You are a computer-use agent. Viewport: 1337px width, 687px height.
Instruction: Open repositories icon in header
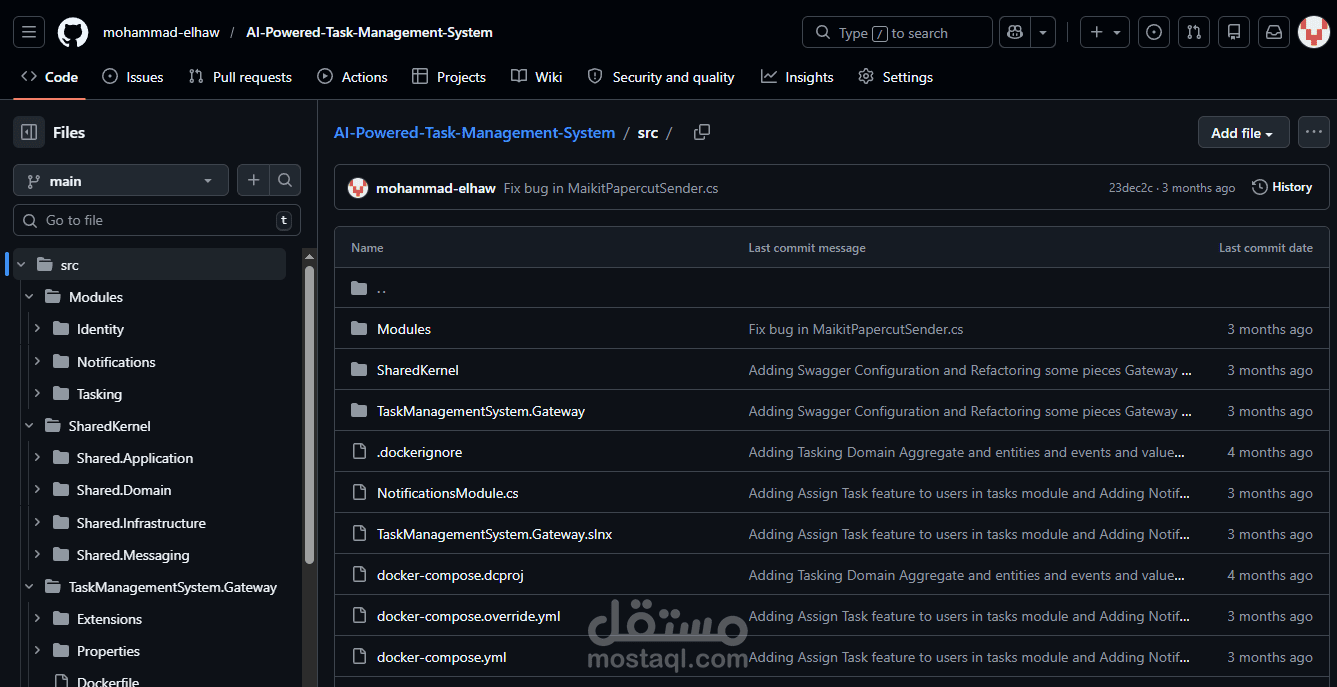(x=1234, y=32)
